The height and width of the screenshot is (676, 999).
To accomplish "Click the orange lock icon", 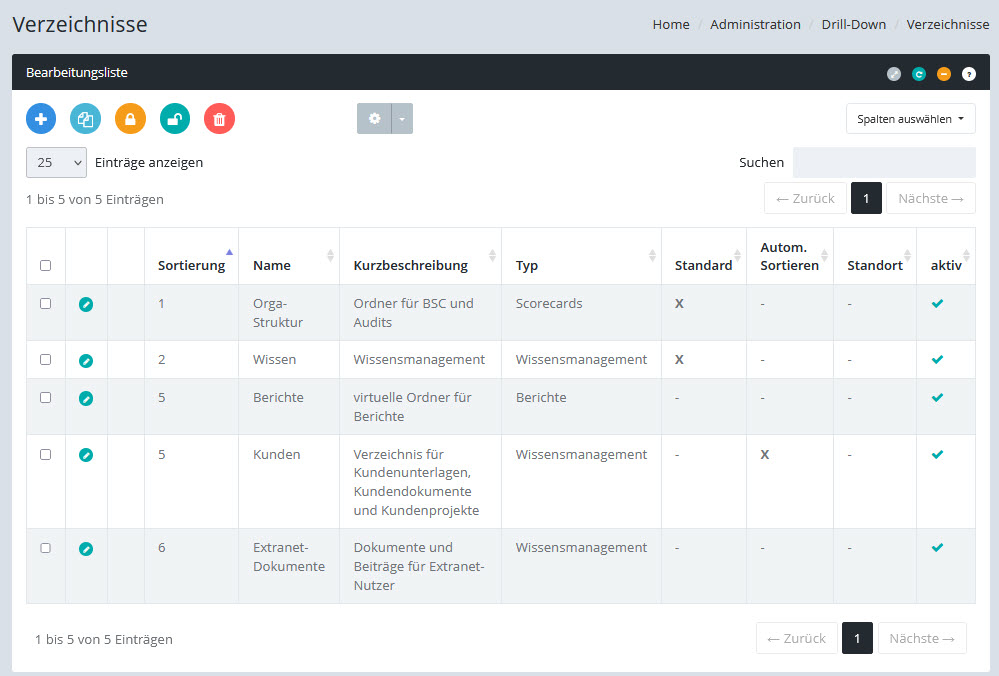I will (x=130, y=119).
